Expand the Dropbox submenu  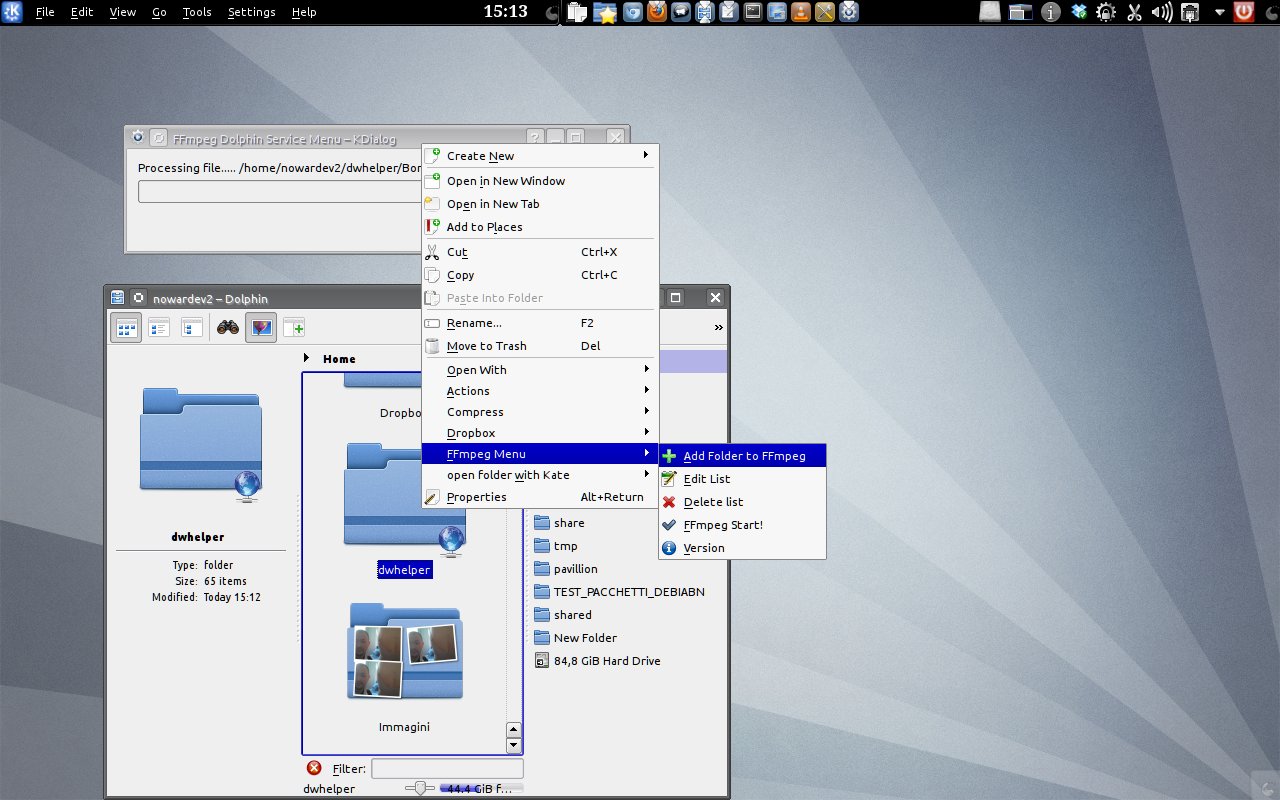[x=540, y=433]
